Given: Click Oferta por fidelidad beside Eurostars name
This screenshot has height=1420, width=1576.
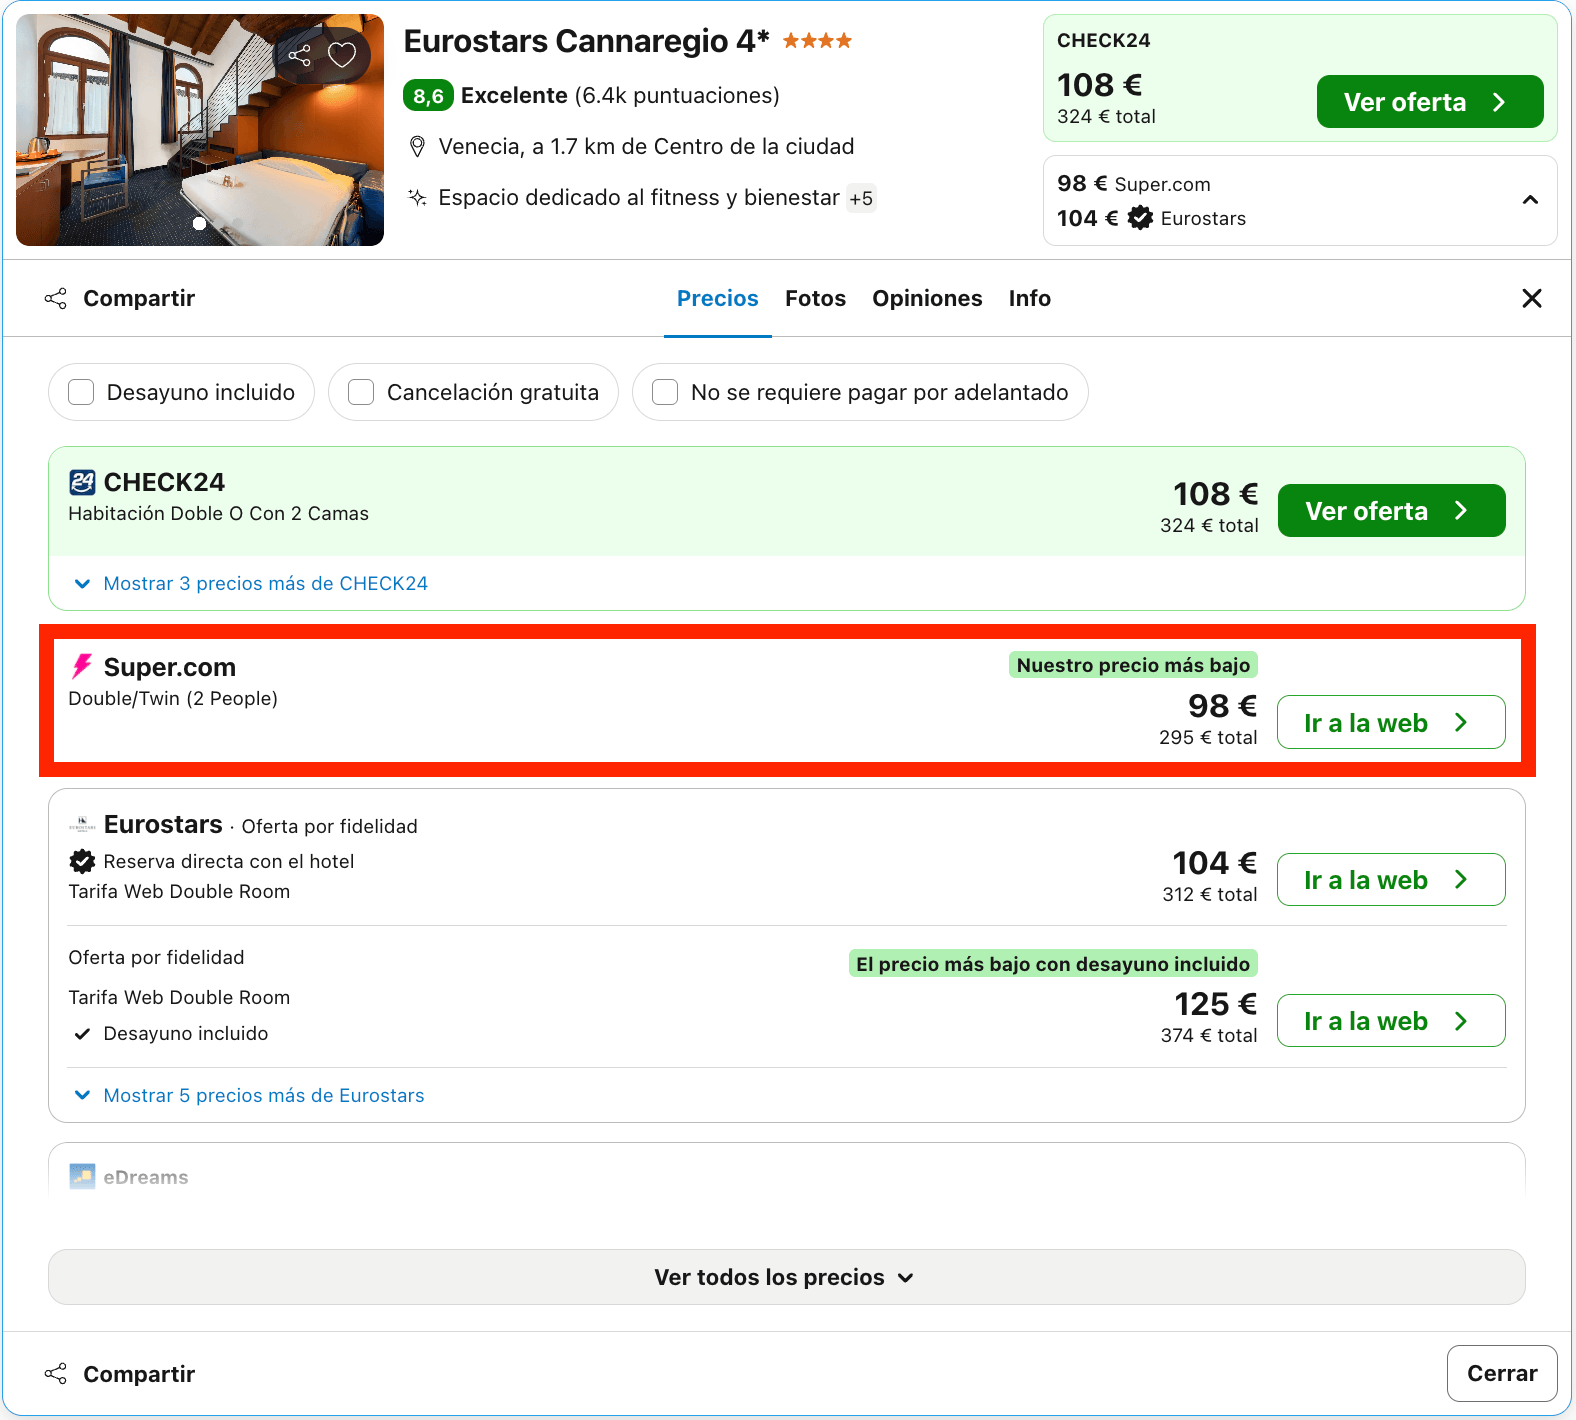Looking at the screenshot, I should pyautogui.click(x=330, y=827).
